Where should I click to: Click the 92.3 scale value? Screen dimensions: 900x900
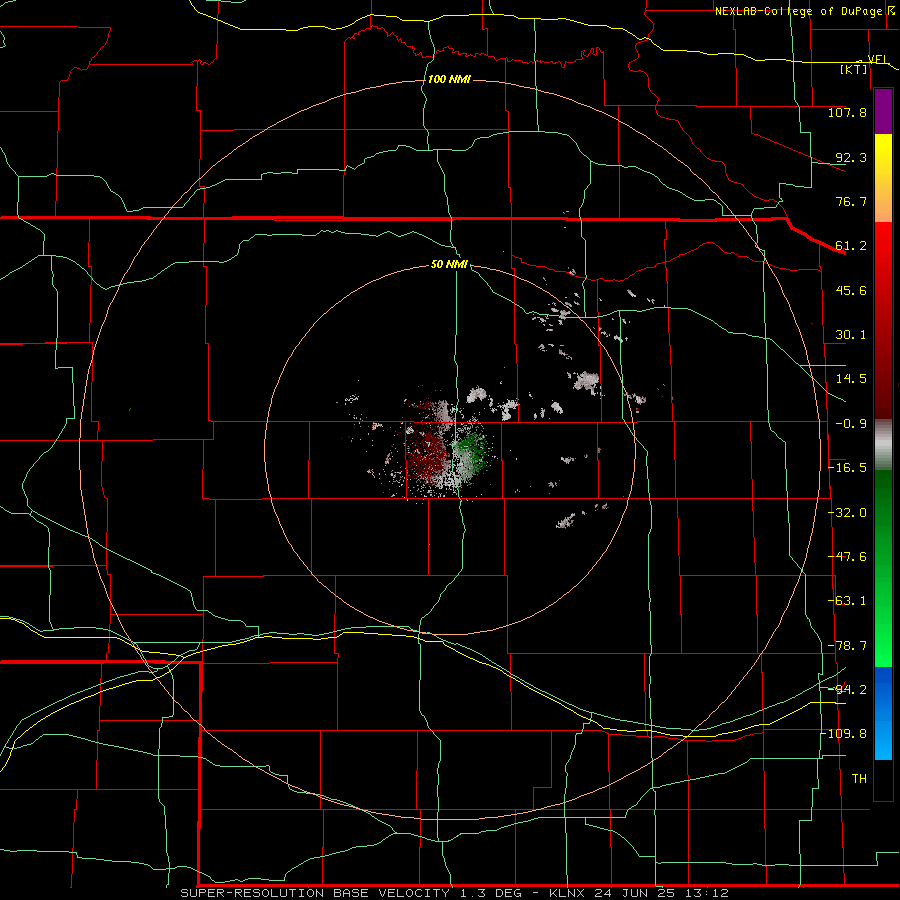click(851, 158)
